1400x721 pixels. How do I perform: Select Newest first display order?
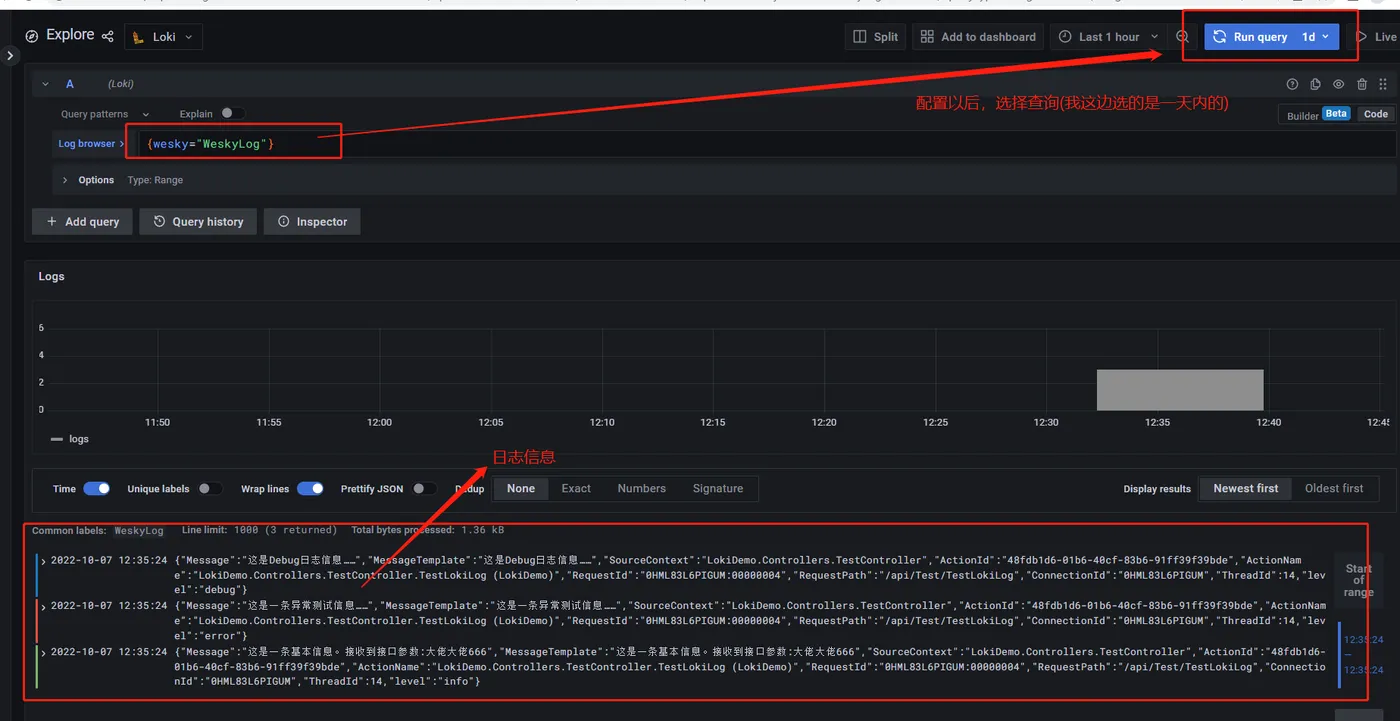pyautogui.click(x=1245, y=489)
